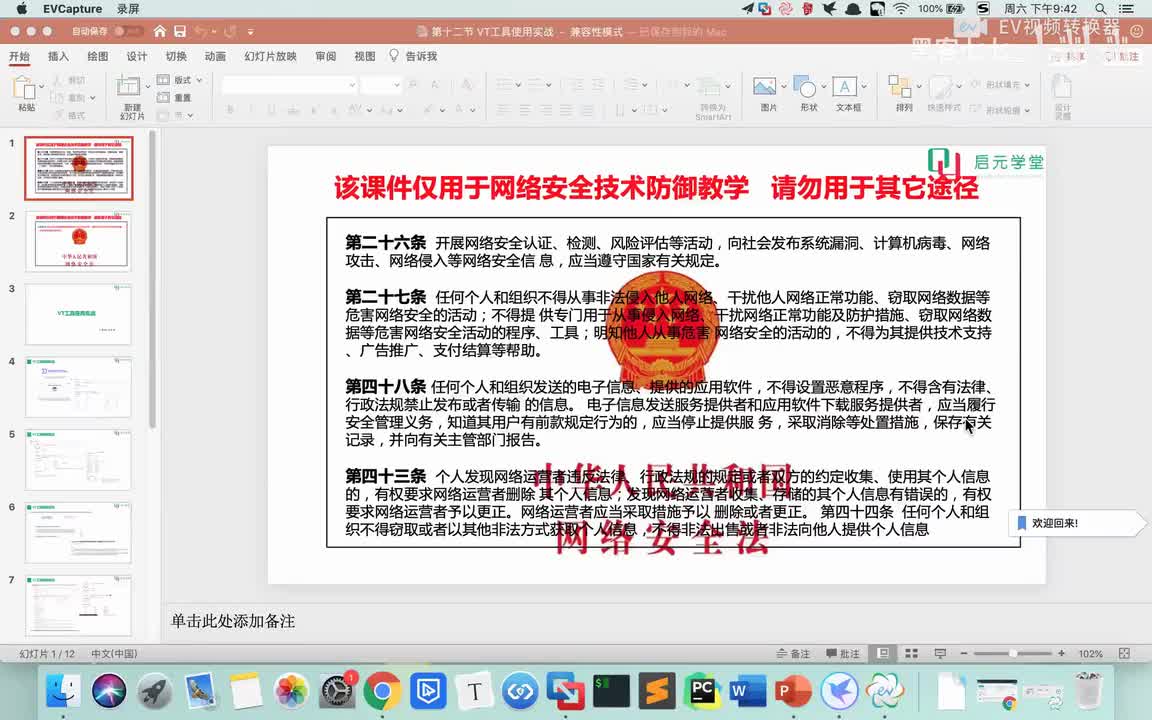The height and width of the screenshot is (720, 1152).
Task: Click EVCapture menu in the macOS menu bar
Action: point(72,9)
